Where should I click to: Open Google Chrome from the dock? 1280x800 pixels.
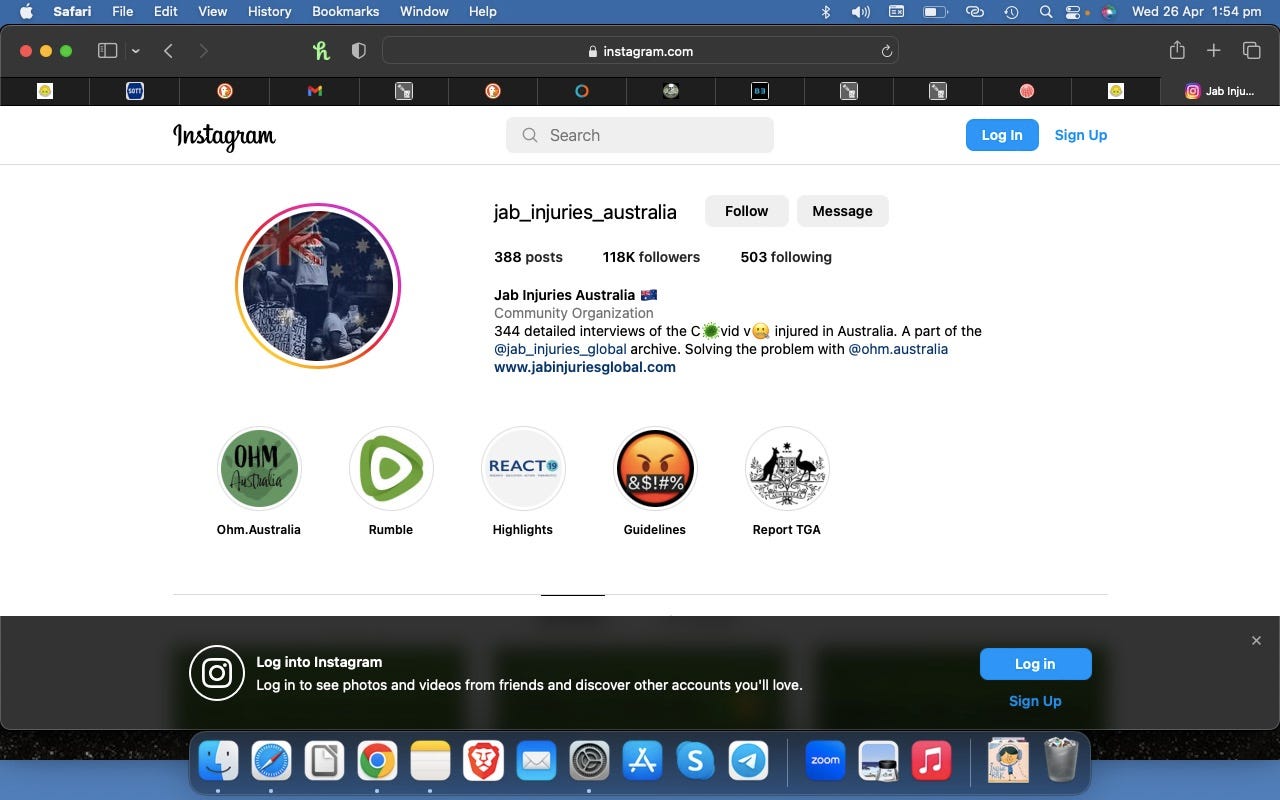click(x=377, y=762)
